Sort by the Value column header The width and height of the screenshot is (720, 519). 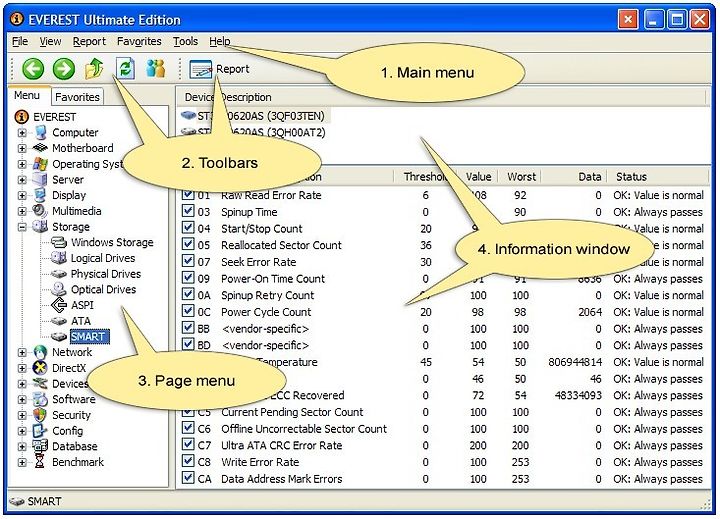pos(478,176)
